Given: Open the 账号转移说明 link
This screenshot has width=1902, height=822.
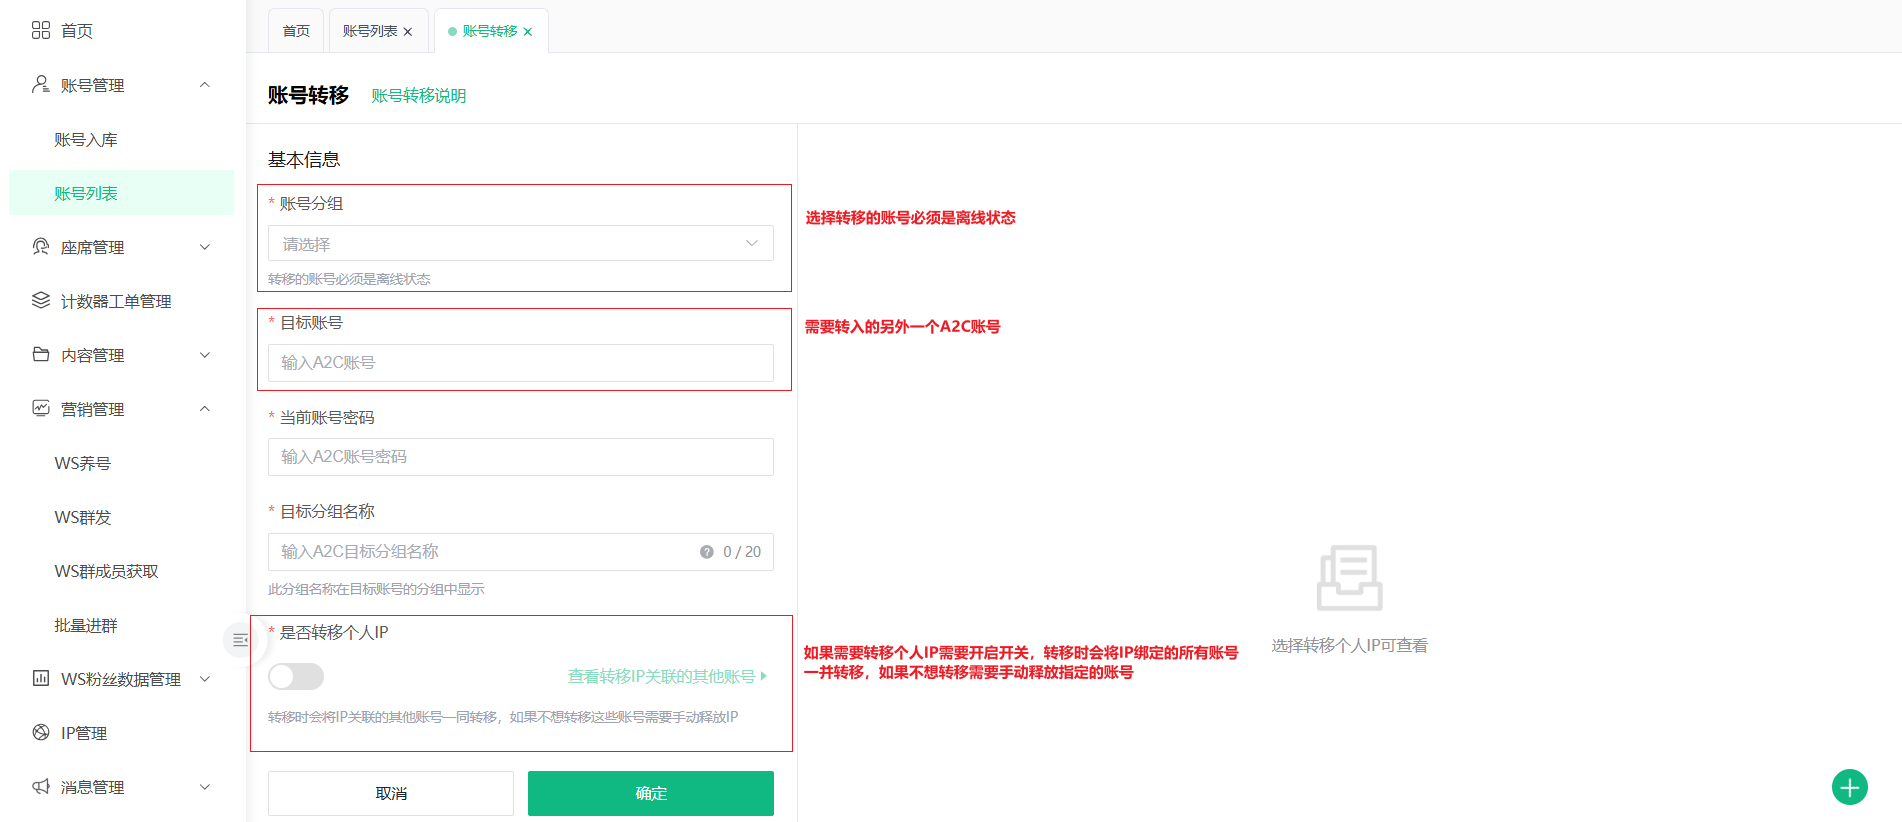Looking at the screenshot, I should [x=418, y=96].
